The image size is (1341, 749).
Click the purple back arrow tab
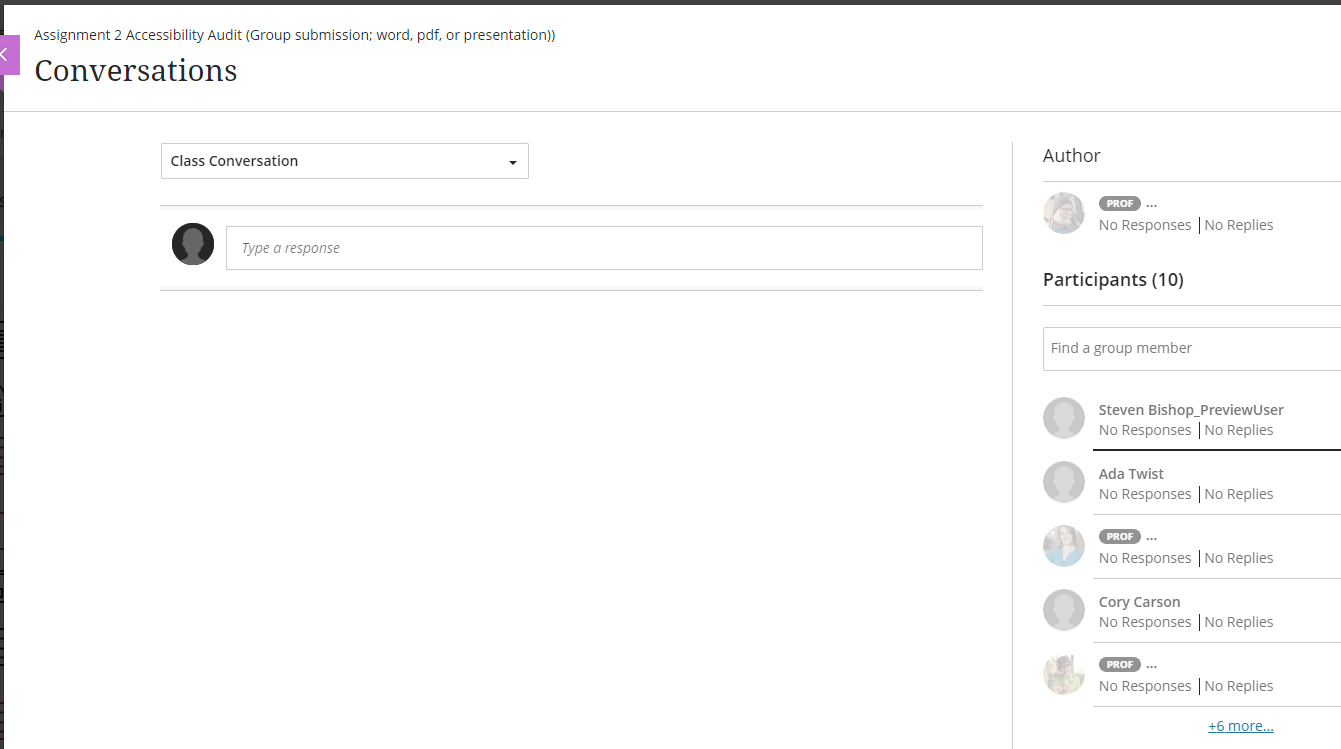pos(9,55)
